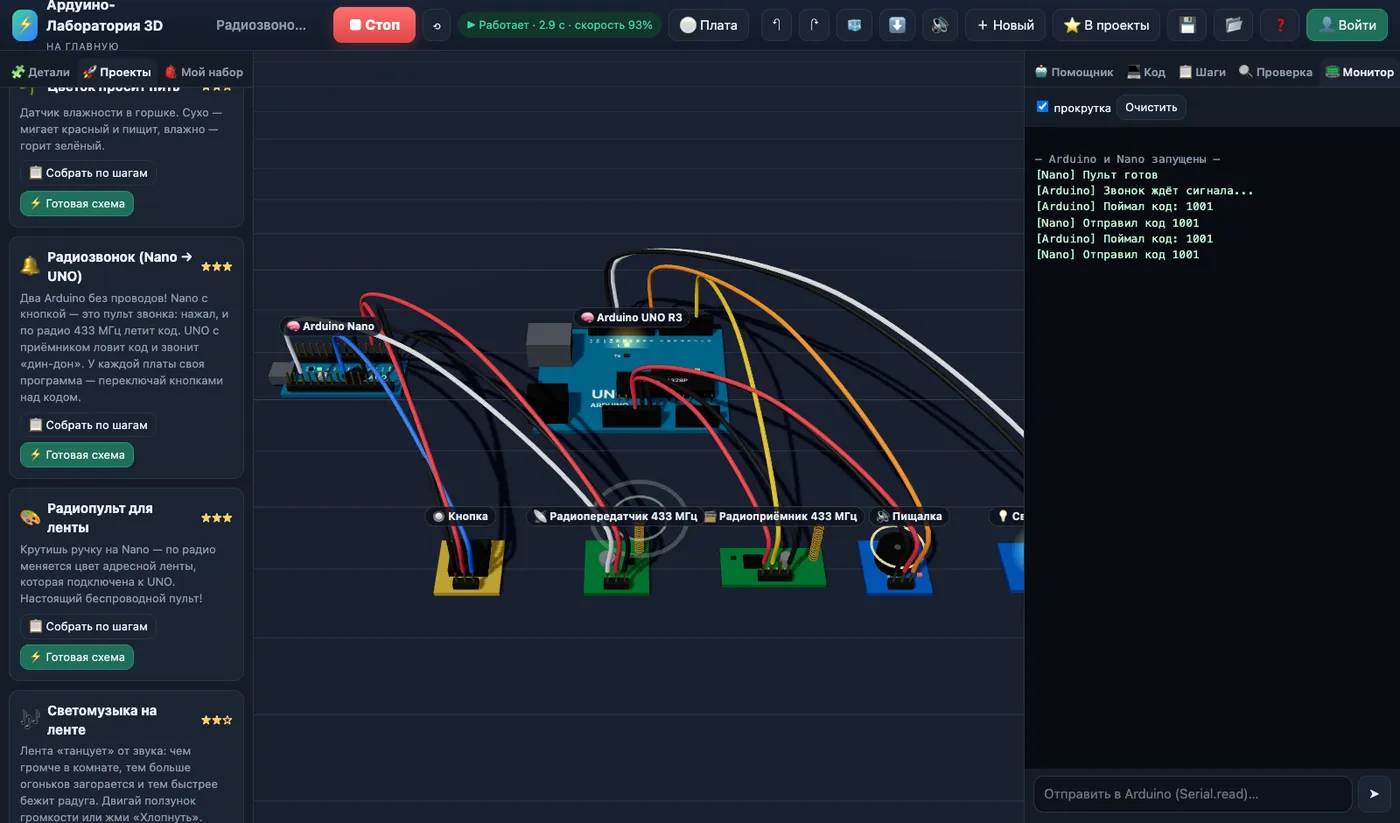Click the В проекты star button
1400x823 pixels.
(1107, 25)
